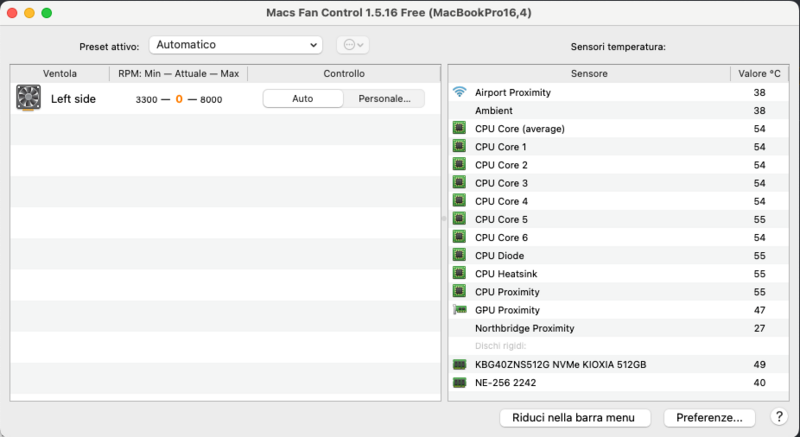This screenshot has width=800, height=437.
Task: Click the Ventola column header
Action: point(60,74)
